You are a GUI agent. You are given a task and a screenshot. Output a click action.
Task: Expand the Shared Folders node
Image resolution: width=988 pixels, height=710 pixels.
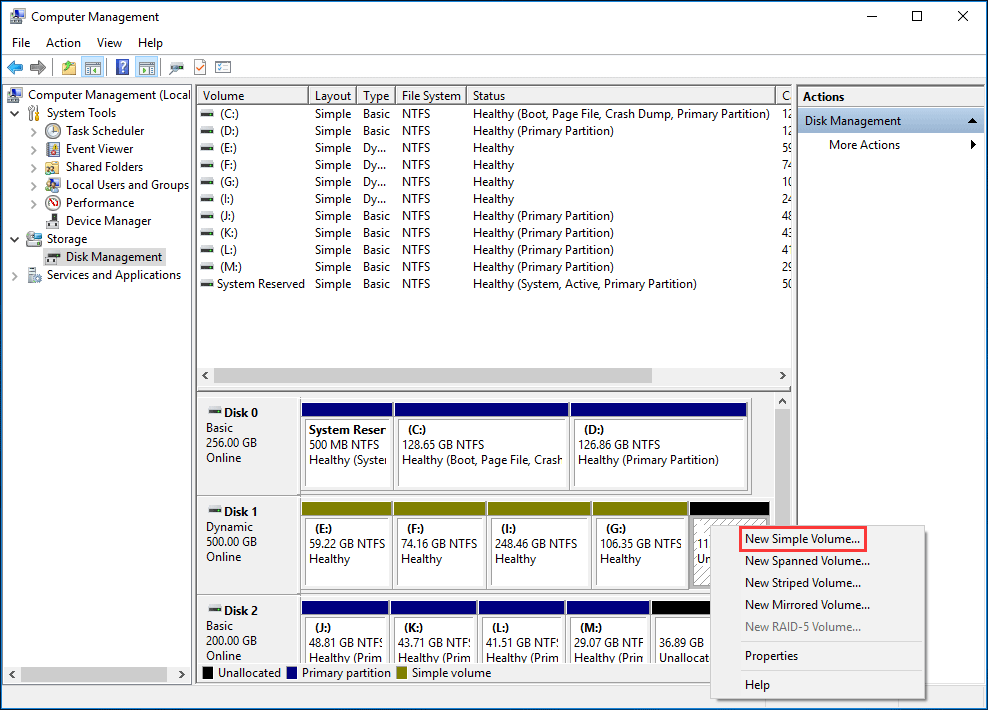click(x=33, y=168)
